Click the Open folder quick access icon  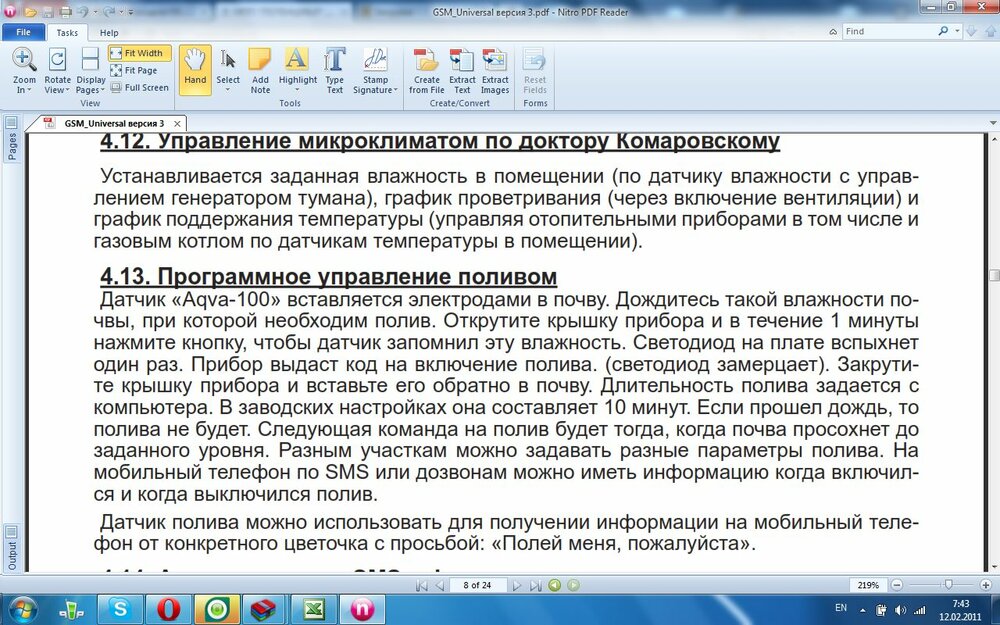(30, 11)
